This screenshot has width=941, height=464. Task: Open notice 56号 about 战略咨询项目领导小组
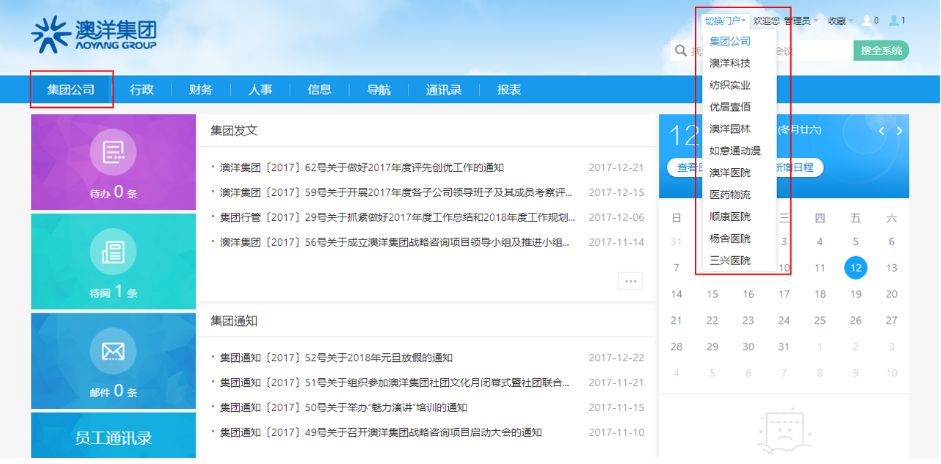(395, 243)
